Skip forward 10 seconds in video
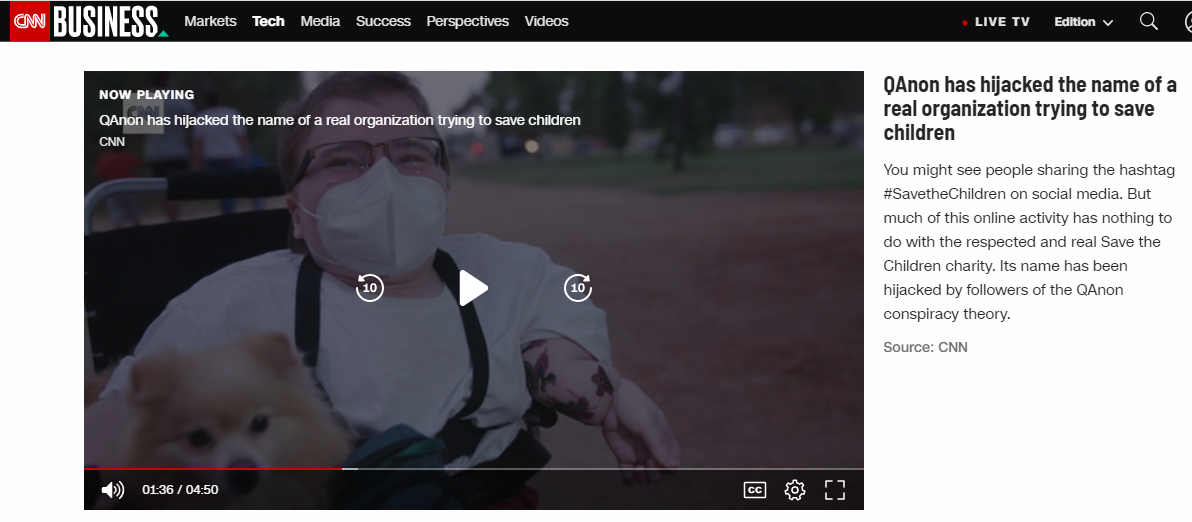 578,288
